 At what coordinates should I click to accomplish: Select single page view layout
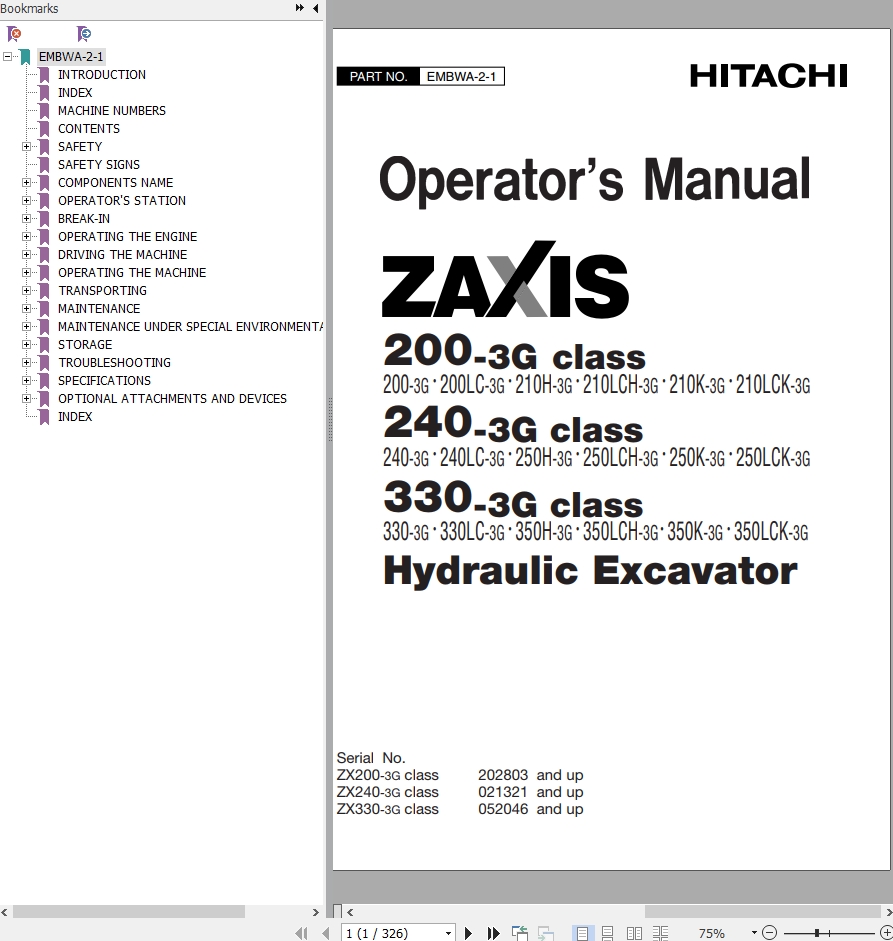click(x=582, y=933)
